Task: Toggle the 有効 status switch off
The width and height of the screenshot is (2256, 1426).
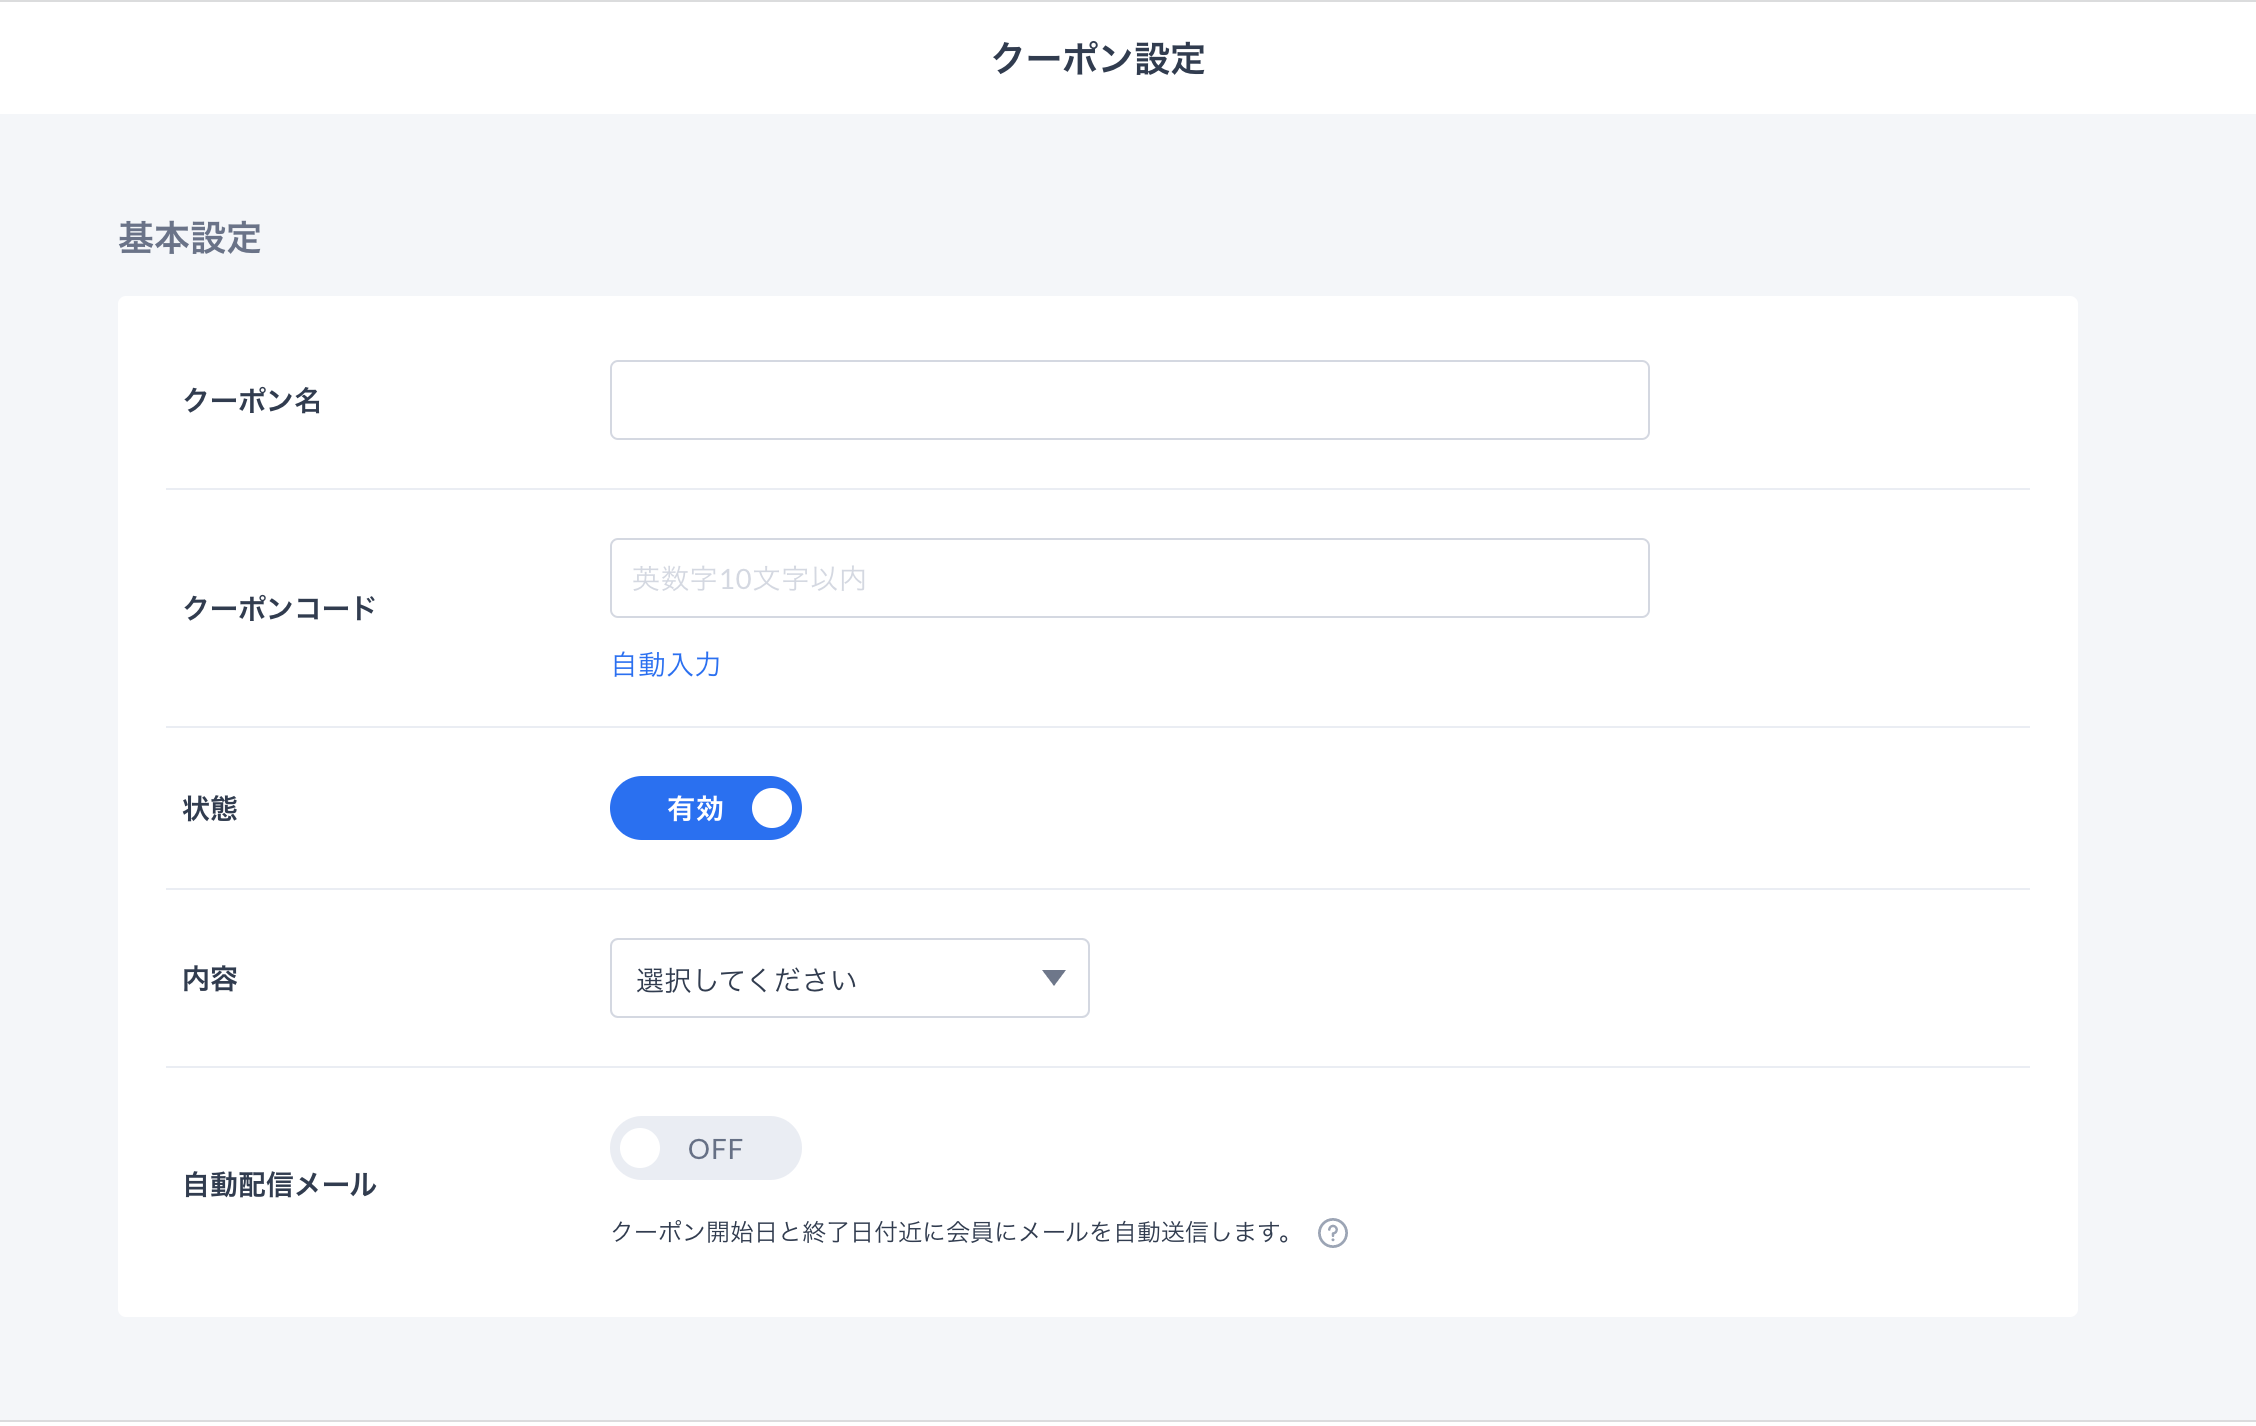Action: click(x=705, y=808)
